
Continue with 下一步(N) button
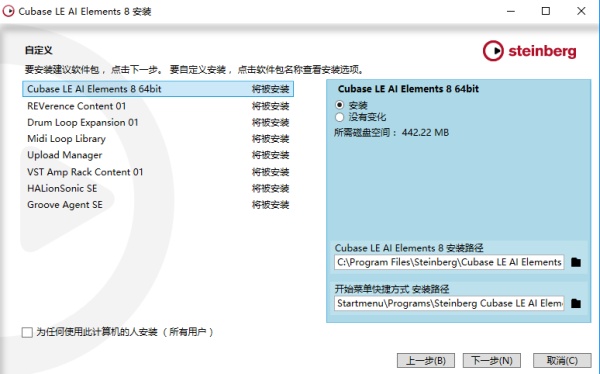point(492,361)
